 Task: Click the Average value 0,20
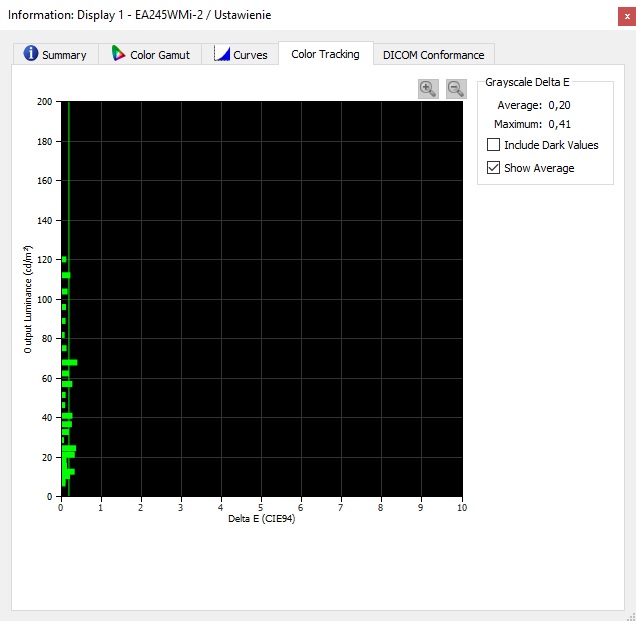(559, 105)
